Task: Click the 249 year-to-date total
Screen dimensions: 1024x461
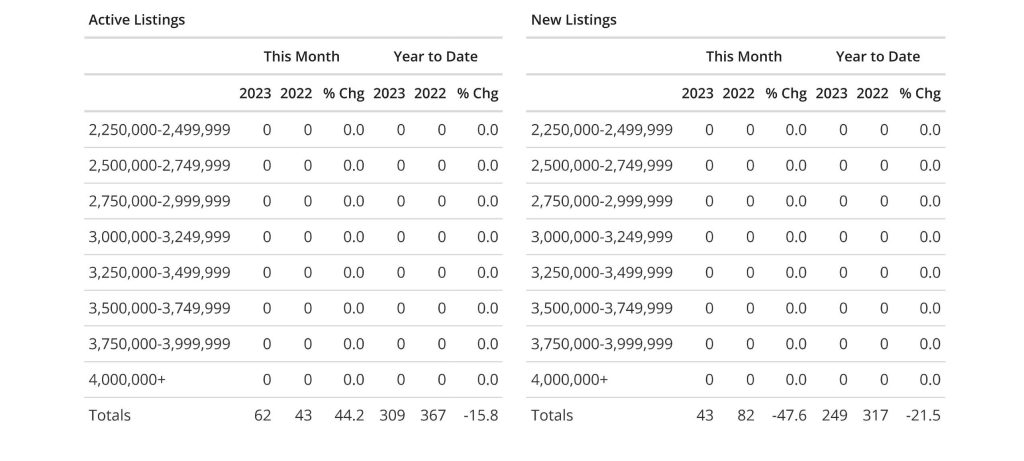Action: coord(831,415)
